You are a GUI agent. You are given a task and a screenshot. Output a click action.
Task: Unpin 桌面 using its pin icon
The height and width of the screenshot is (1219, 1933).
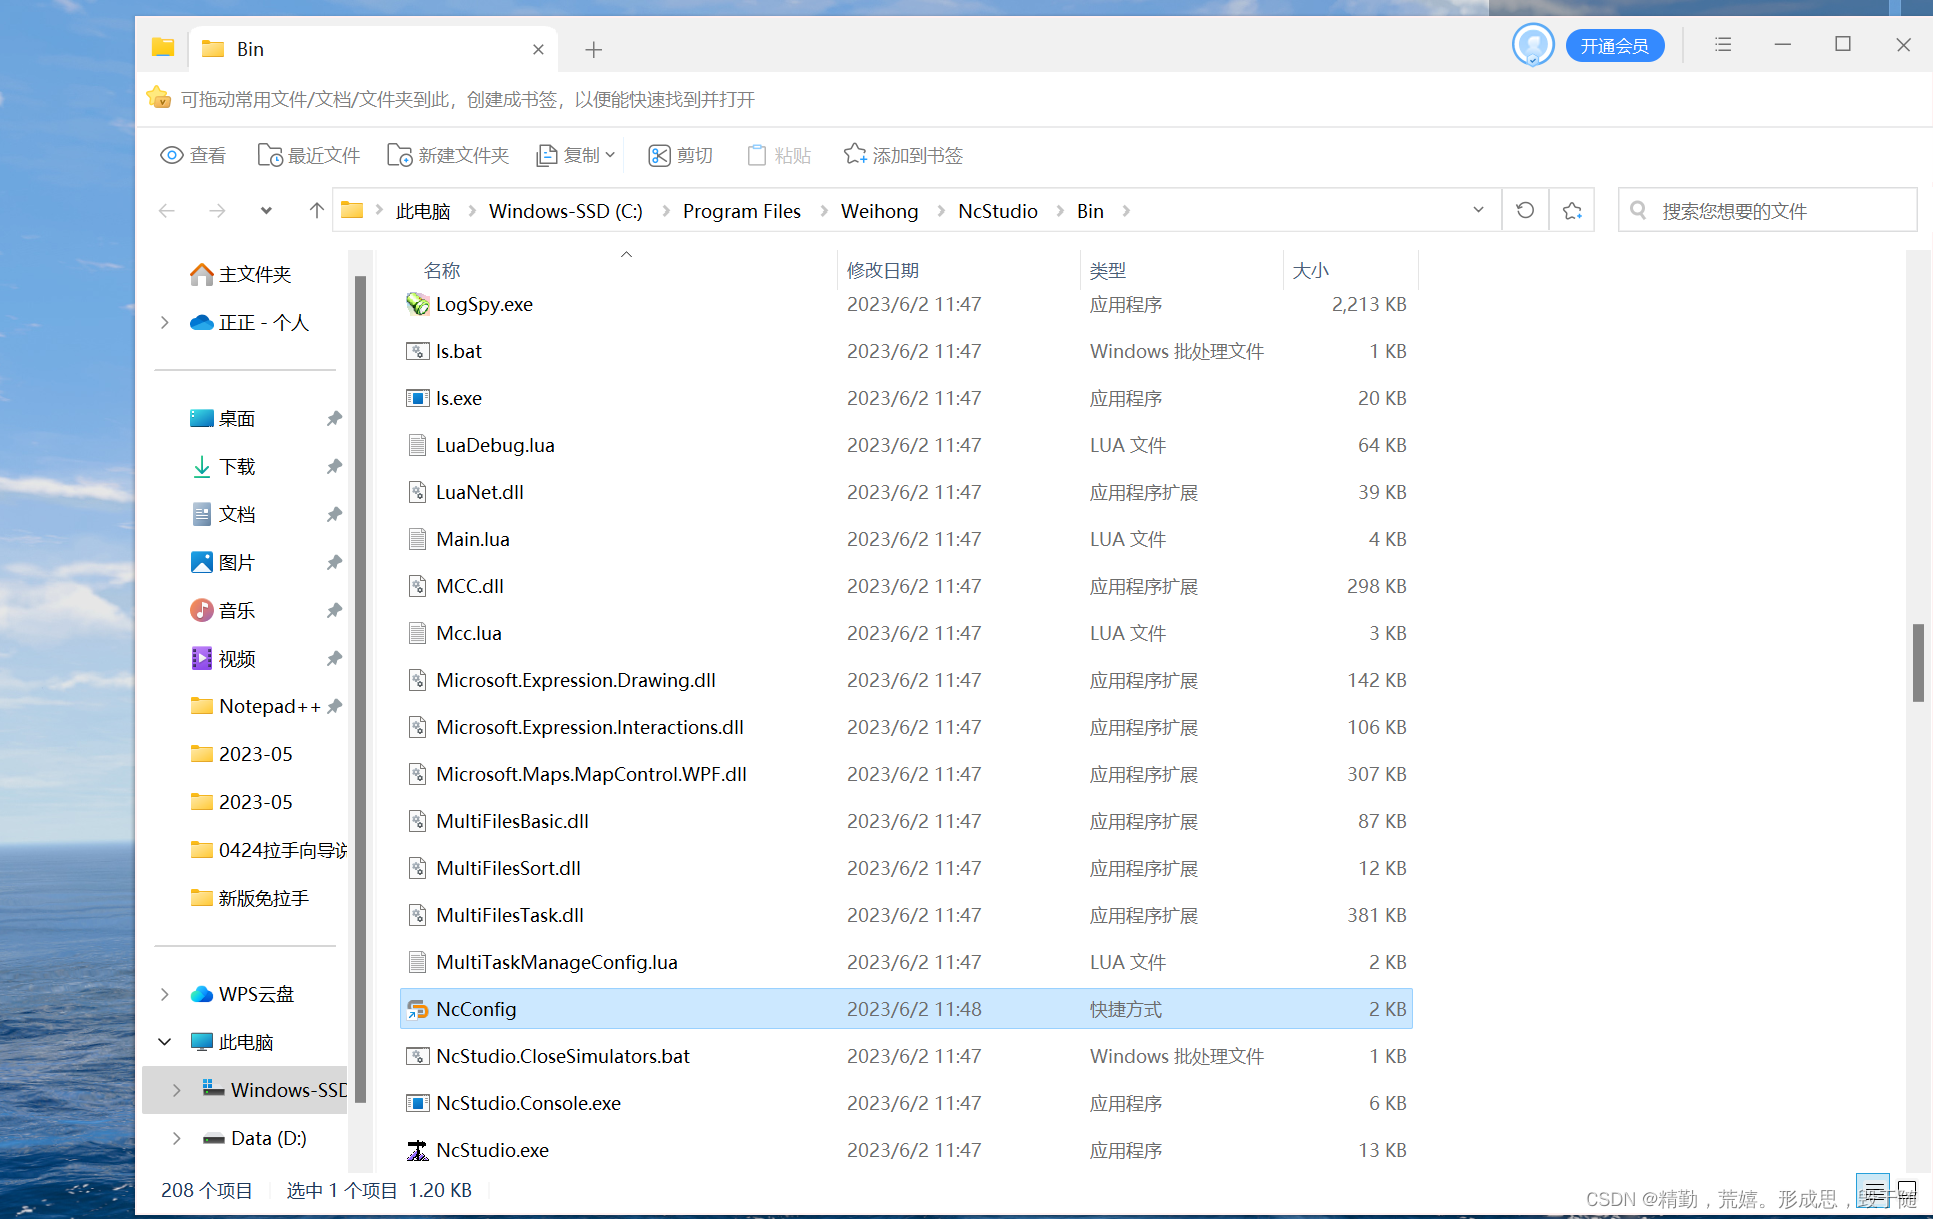point(334,418)
